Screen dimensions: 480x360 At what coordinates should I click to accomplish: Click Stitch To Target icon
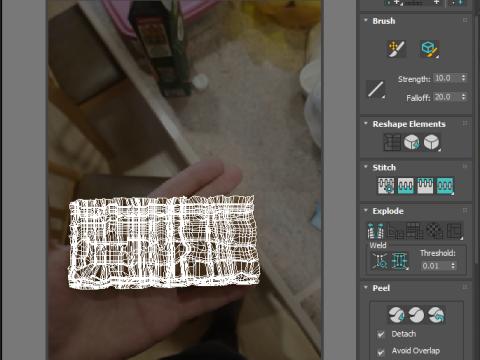[386, 186]
